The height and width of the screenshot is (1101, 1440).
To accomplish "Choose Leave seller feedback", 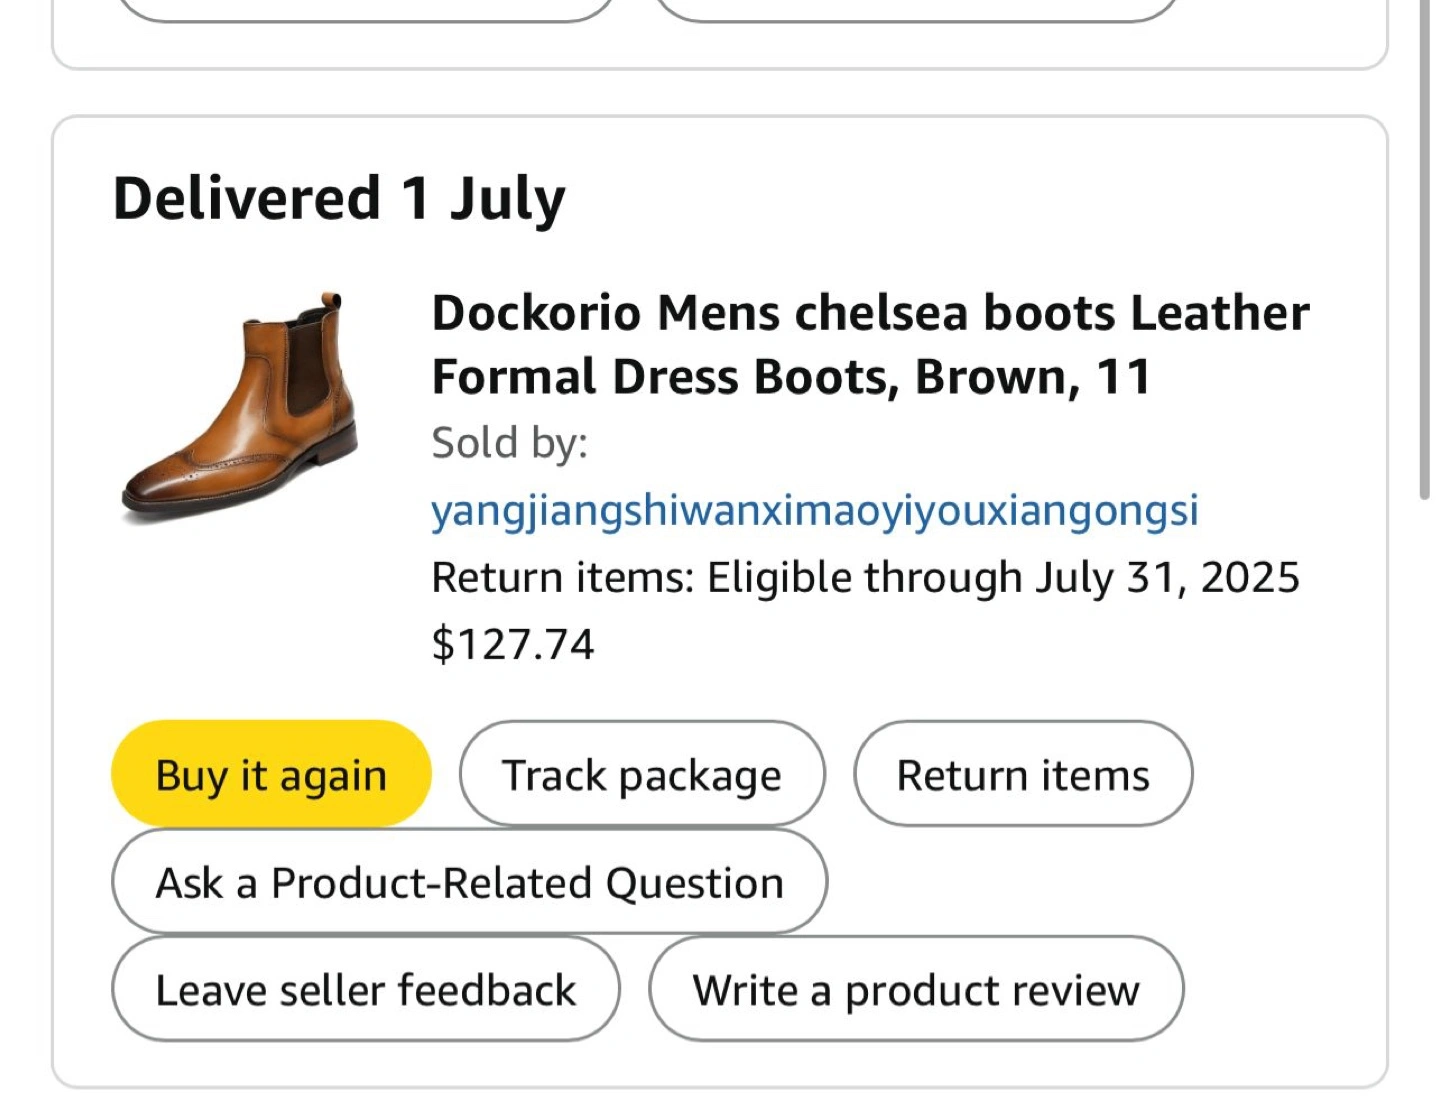I will (x=366, y=989).
